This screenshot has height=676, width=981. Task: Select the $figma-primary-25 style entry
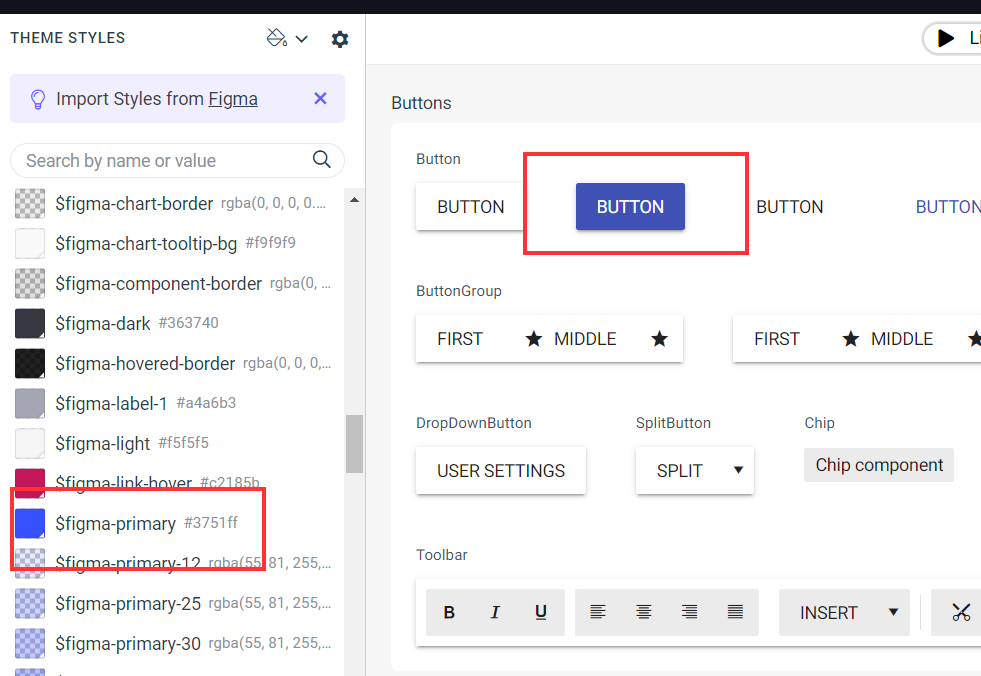(x=128, y=603)
